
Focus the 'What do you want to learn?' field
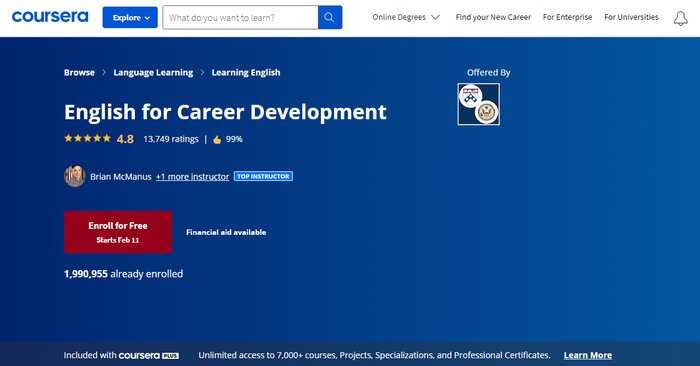[240, 17]
